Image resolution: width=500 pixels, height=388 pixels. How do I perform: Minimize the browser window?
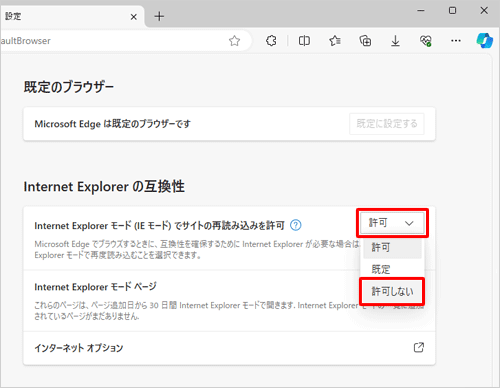click(x=421, y=11)
